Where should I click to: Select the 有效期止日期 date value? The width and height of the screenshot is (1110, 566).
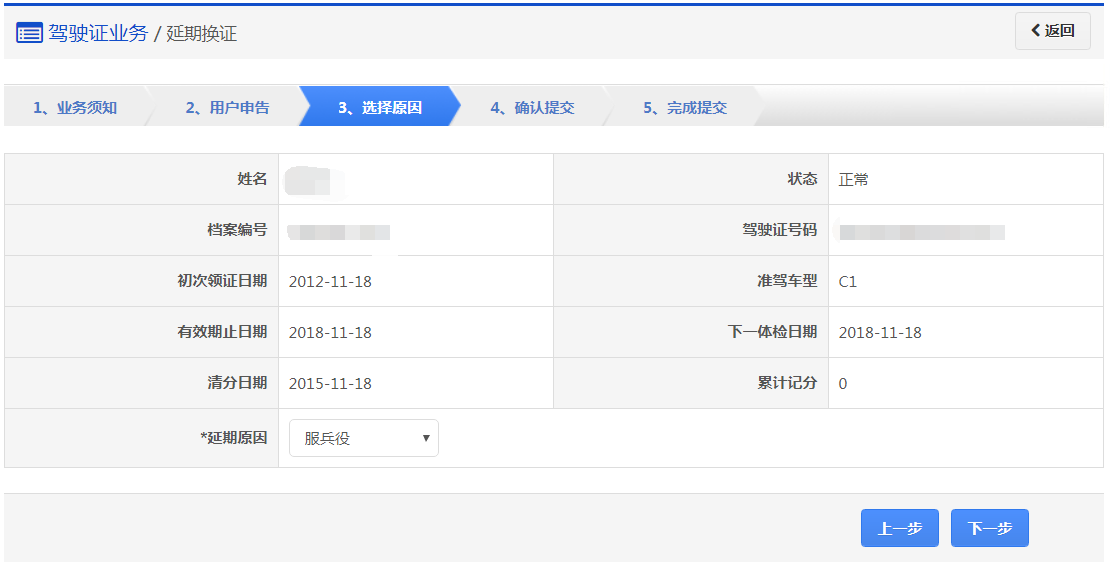click(x=330, y=333)
